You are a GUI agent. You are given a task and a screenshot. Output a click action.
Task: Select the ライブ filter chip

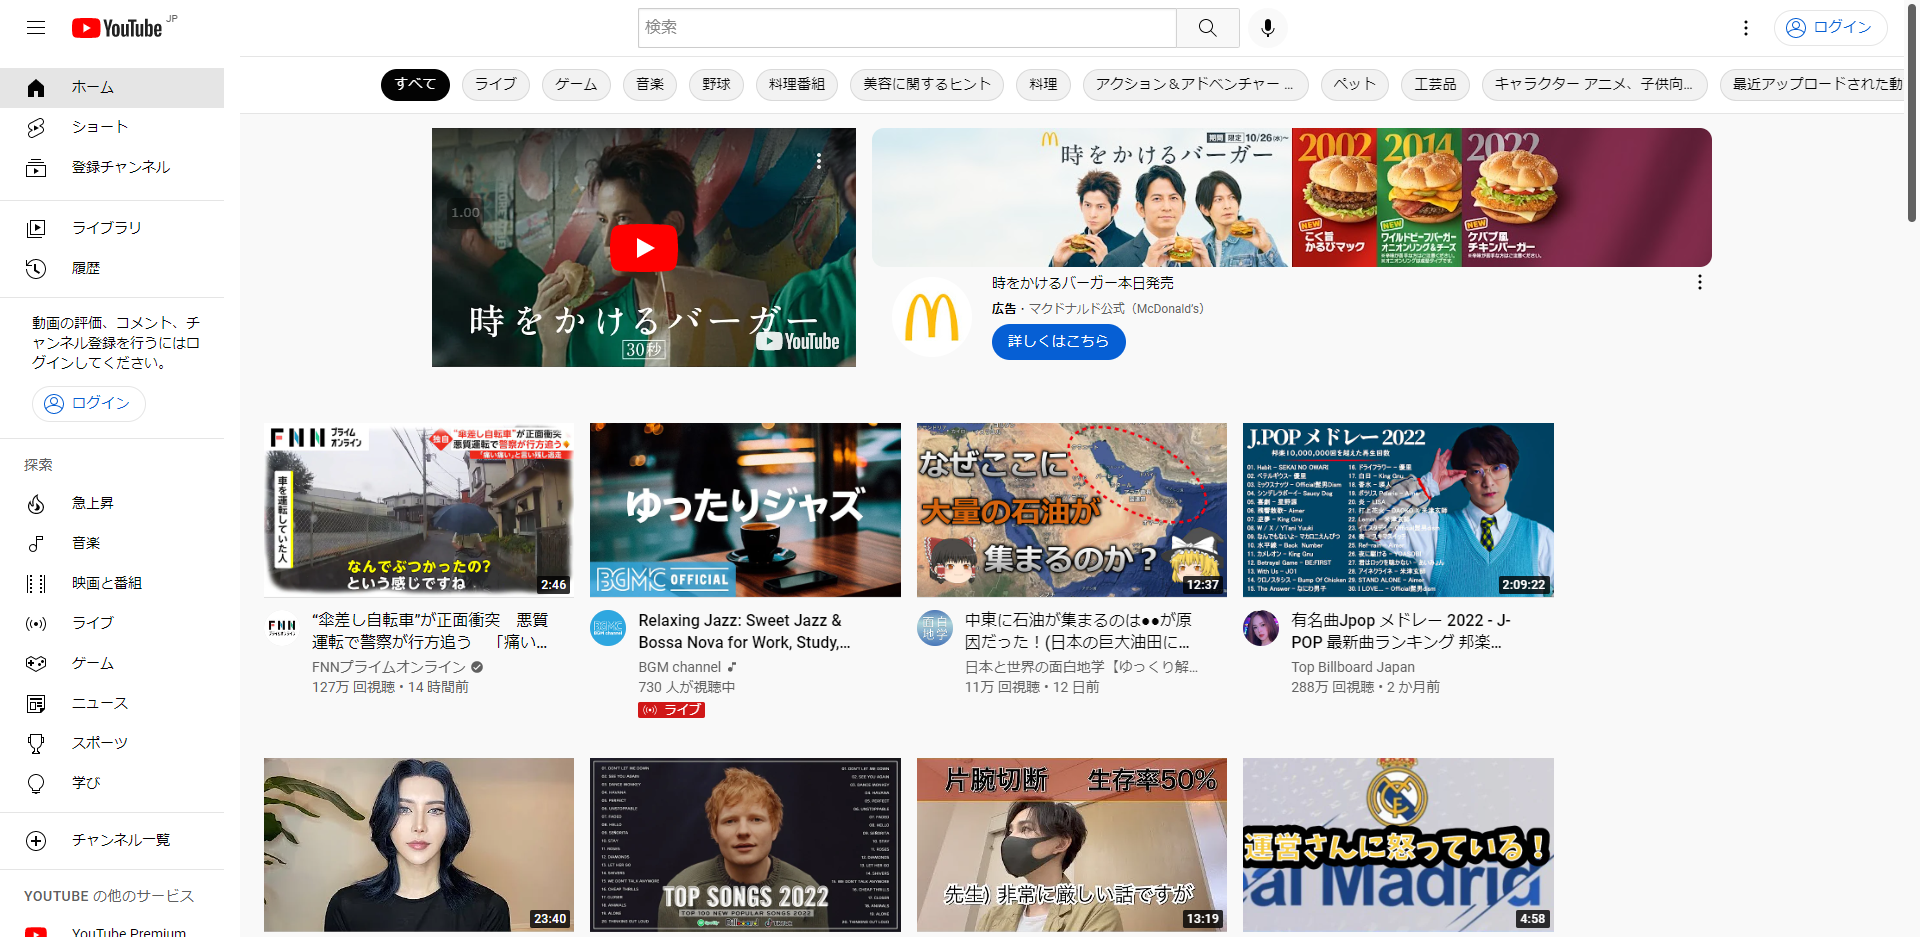[496, 84]
